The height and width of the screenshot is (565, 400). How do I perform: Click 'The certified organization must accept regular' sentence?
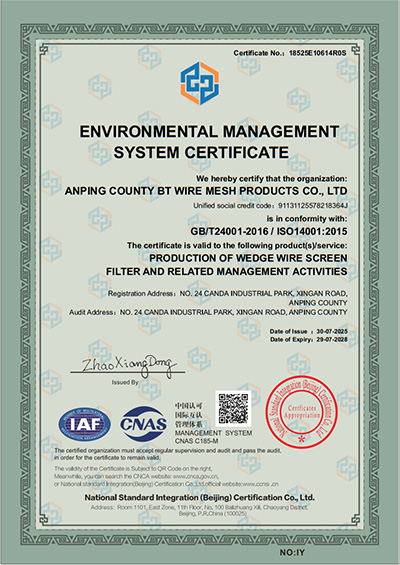(168, 454)
